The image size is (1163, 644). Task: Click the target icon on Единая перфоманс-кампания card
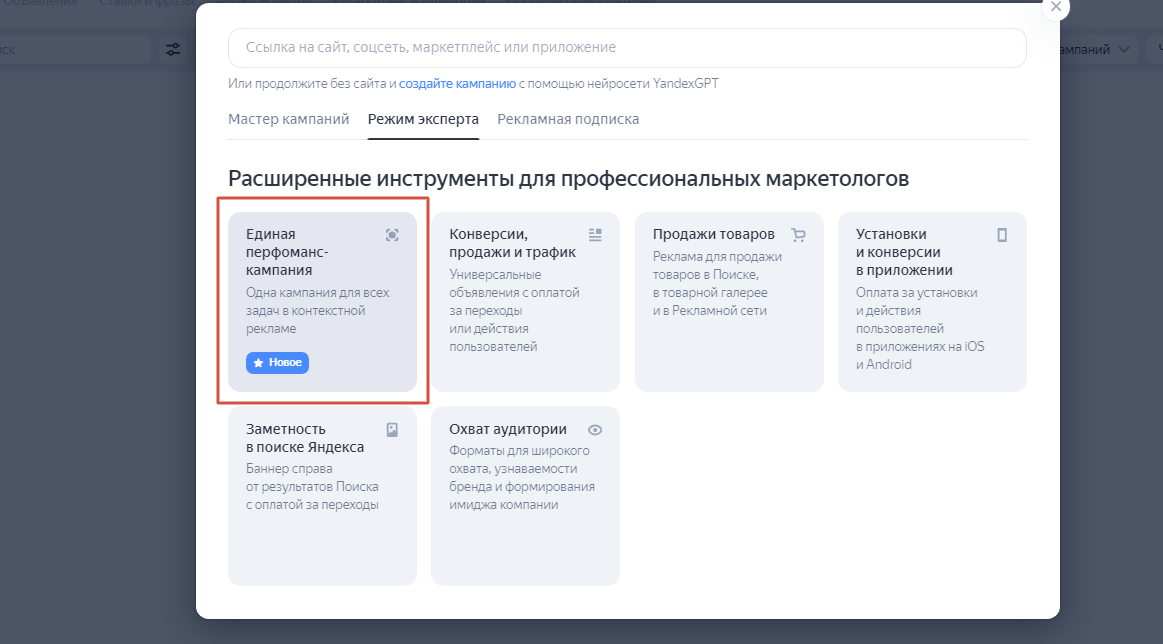pyautogui.click(x=392, y=235)
